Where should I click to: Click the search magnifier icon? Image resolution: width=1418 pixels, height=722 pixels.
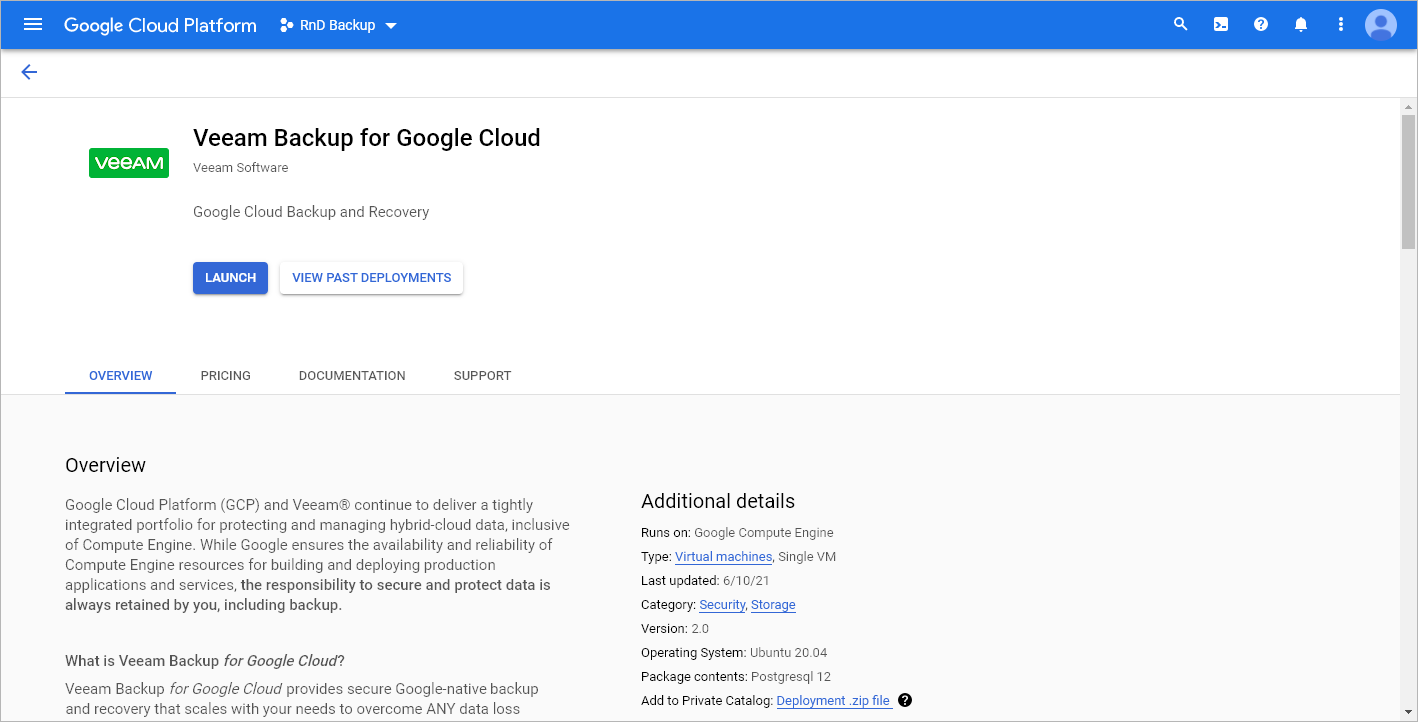(1181, 25)
